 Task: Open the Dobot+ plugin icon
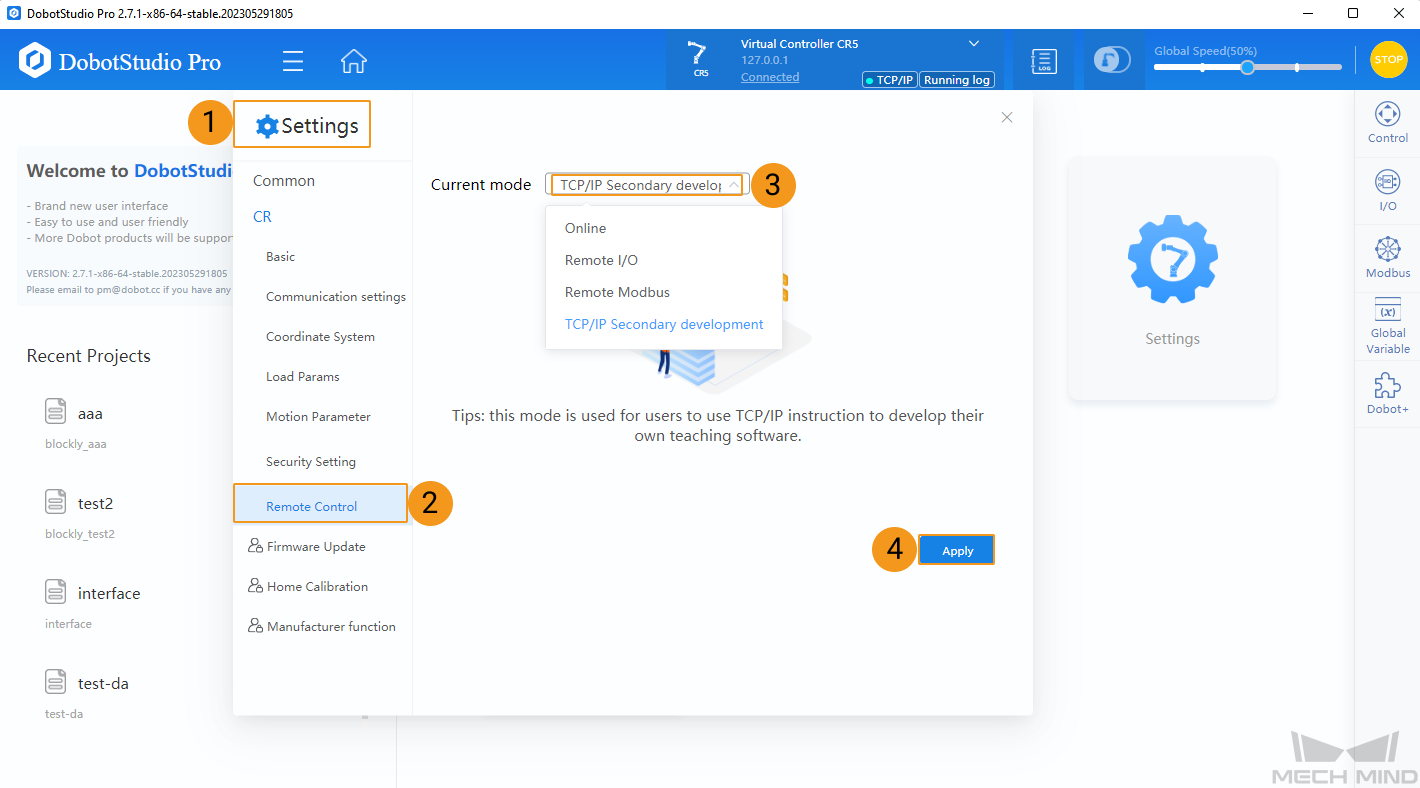pos(1387,393)
